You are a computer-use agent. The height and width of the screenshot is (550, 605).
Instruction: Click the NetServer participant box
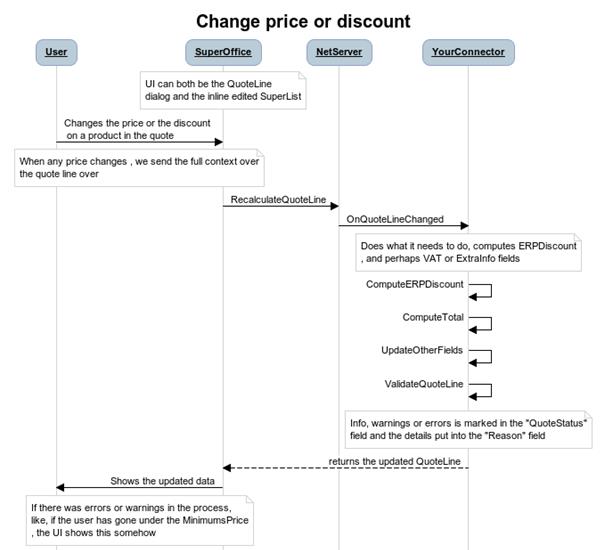point(339,52)
